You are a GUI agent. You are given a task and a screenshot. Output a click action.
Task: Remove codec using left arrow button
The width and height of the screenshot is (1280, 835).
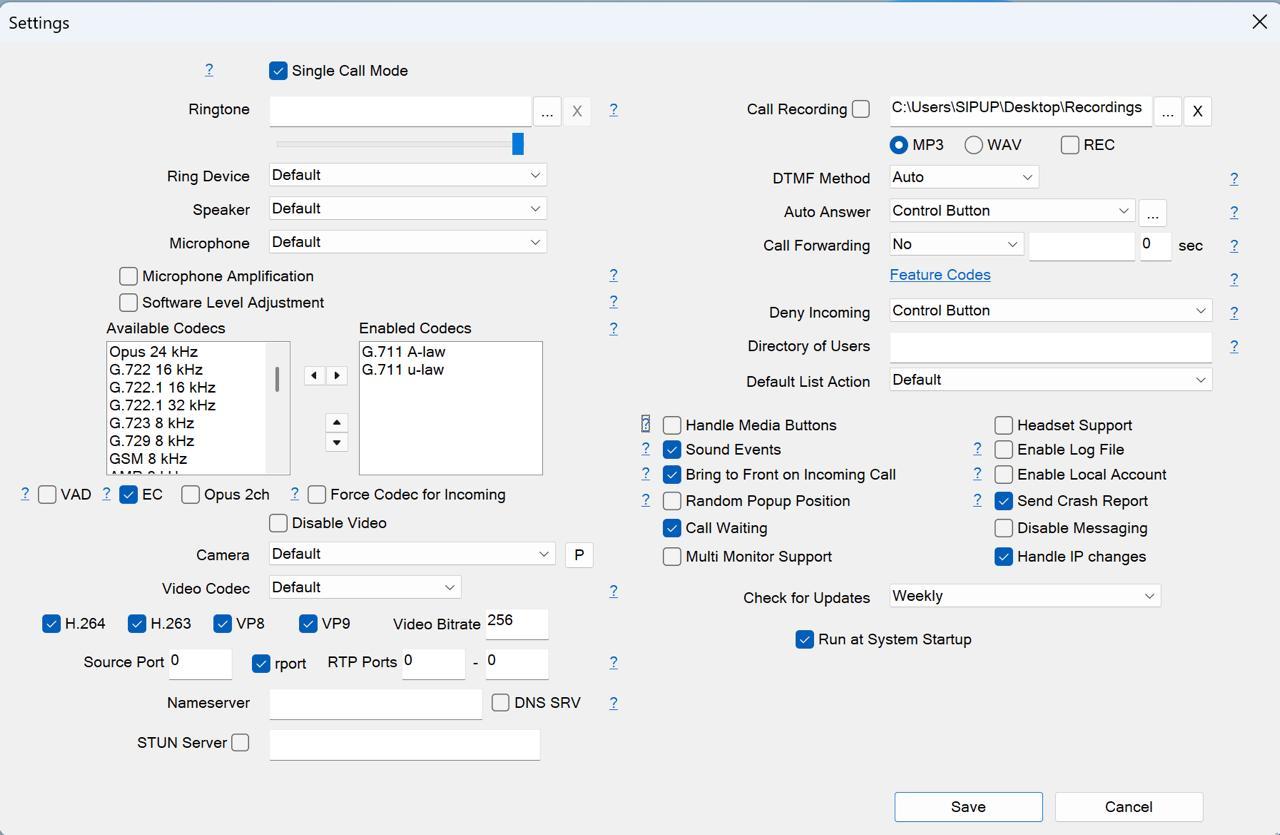tap(314, 376)
